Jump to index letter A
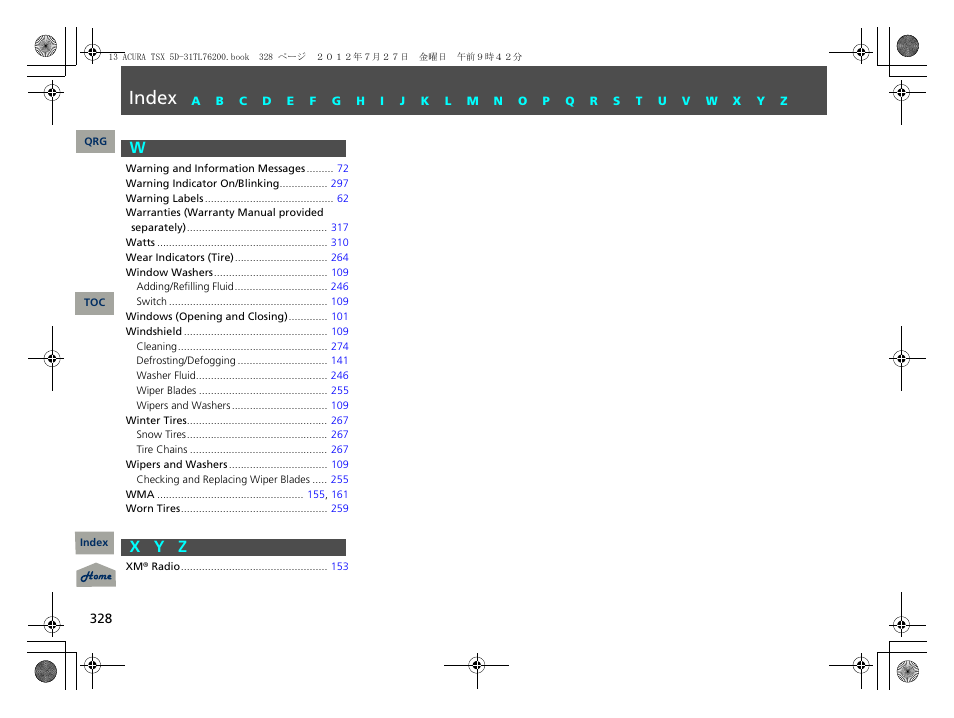Viewport: 954px width, 718px height. (x=196, y=101)
